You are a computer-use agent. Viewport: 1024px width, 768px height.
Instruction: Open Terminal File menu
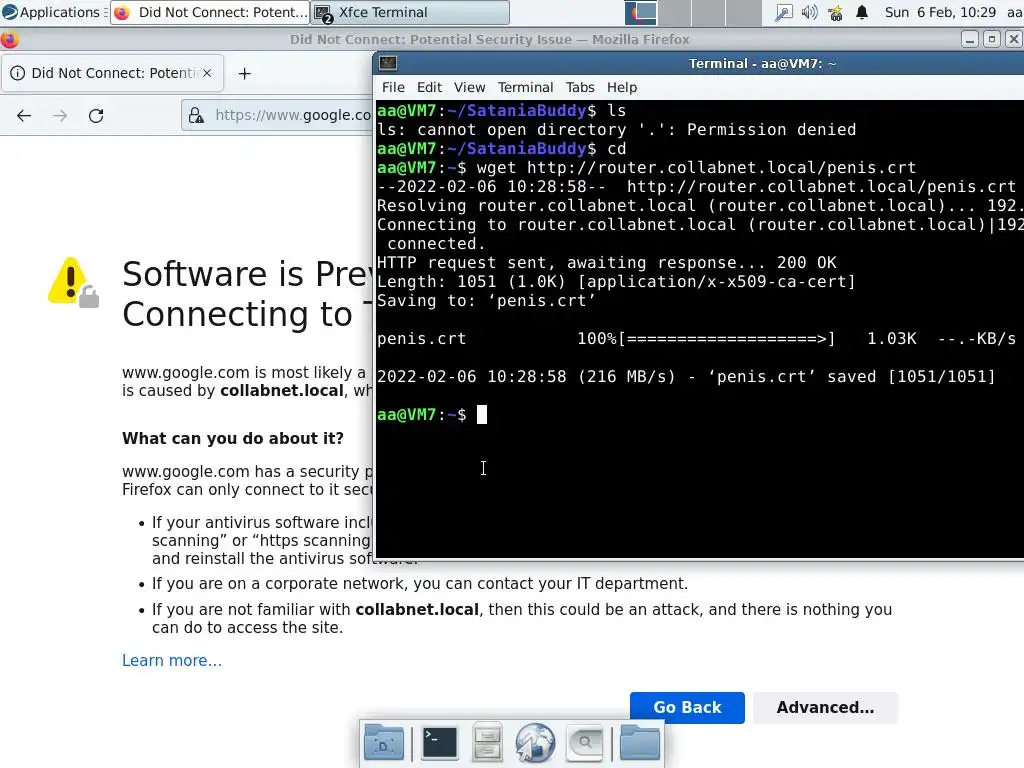pyautogui.click(x=393, y=88)
